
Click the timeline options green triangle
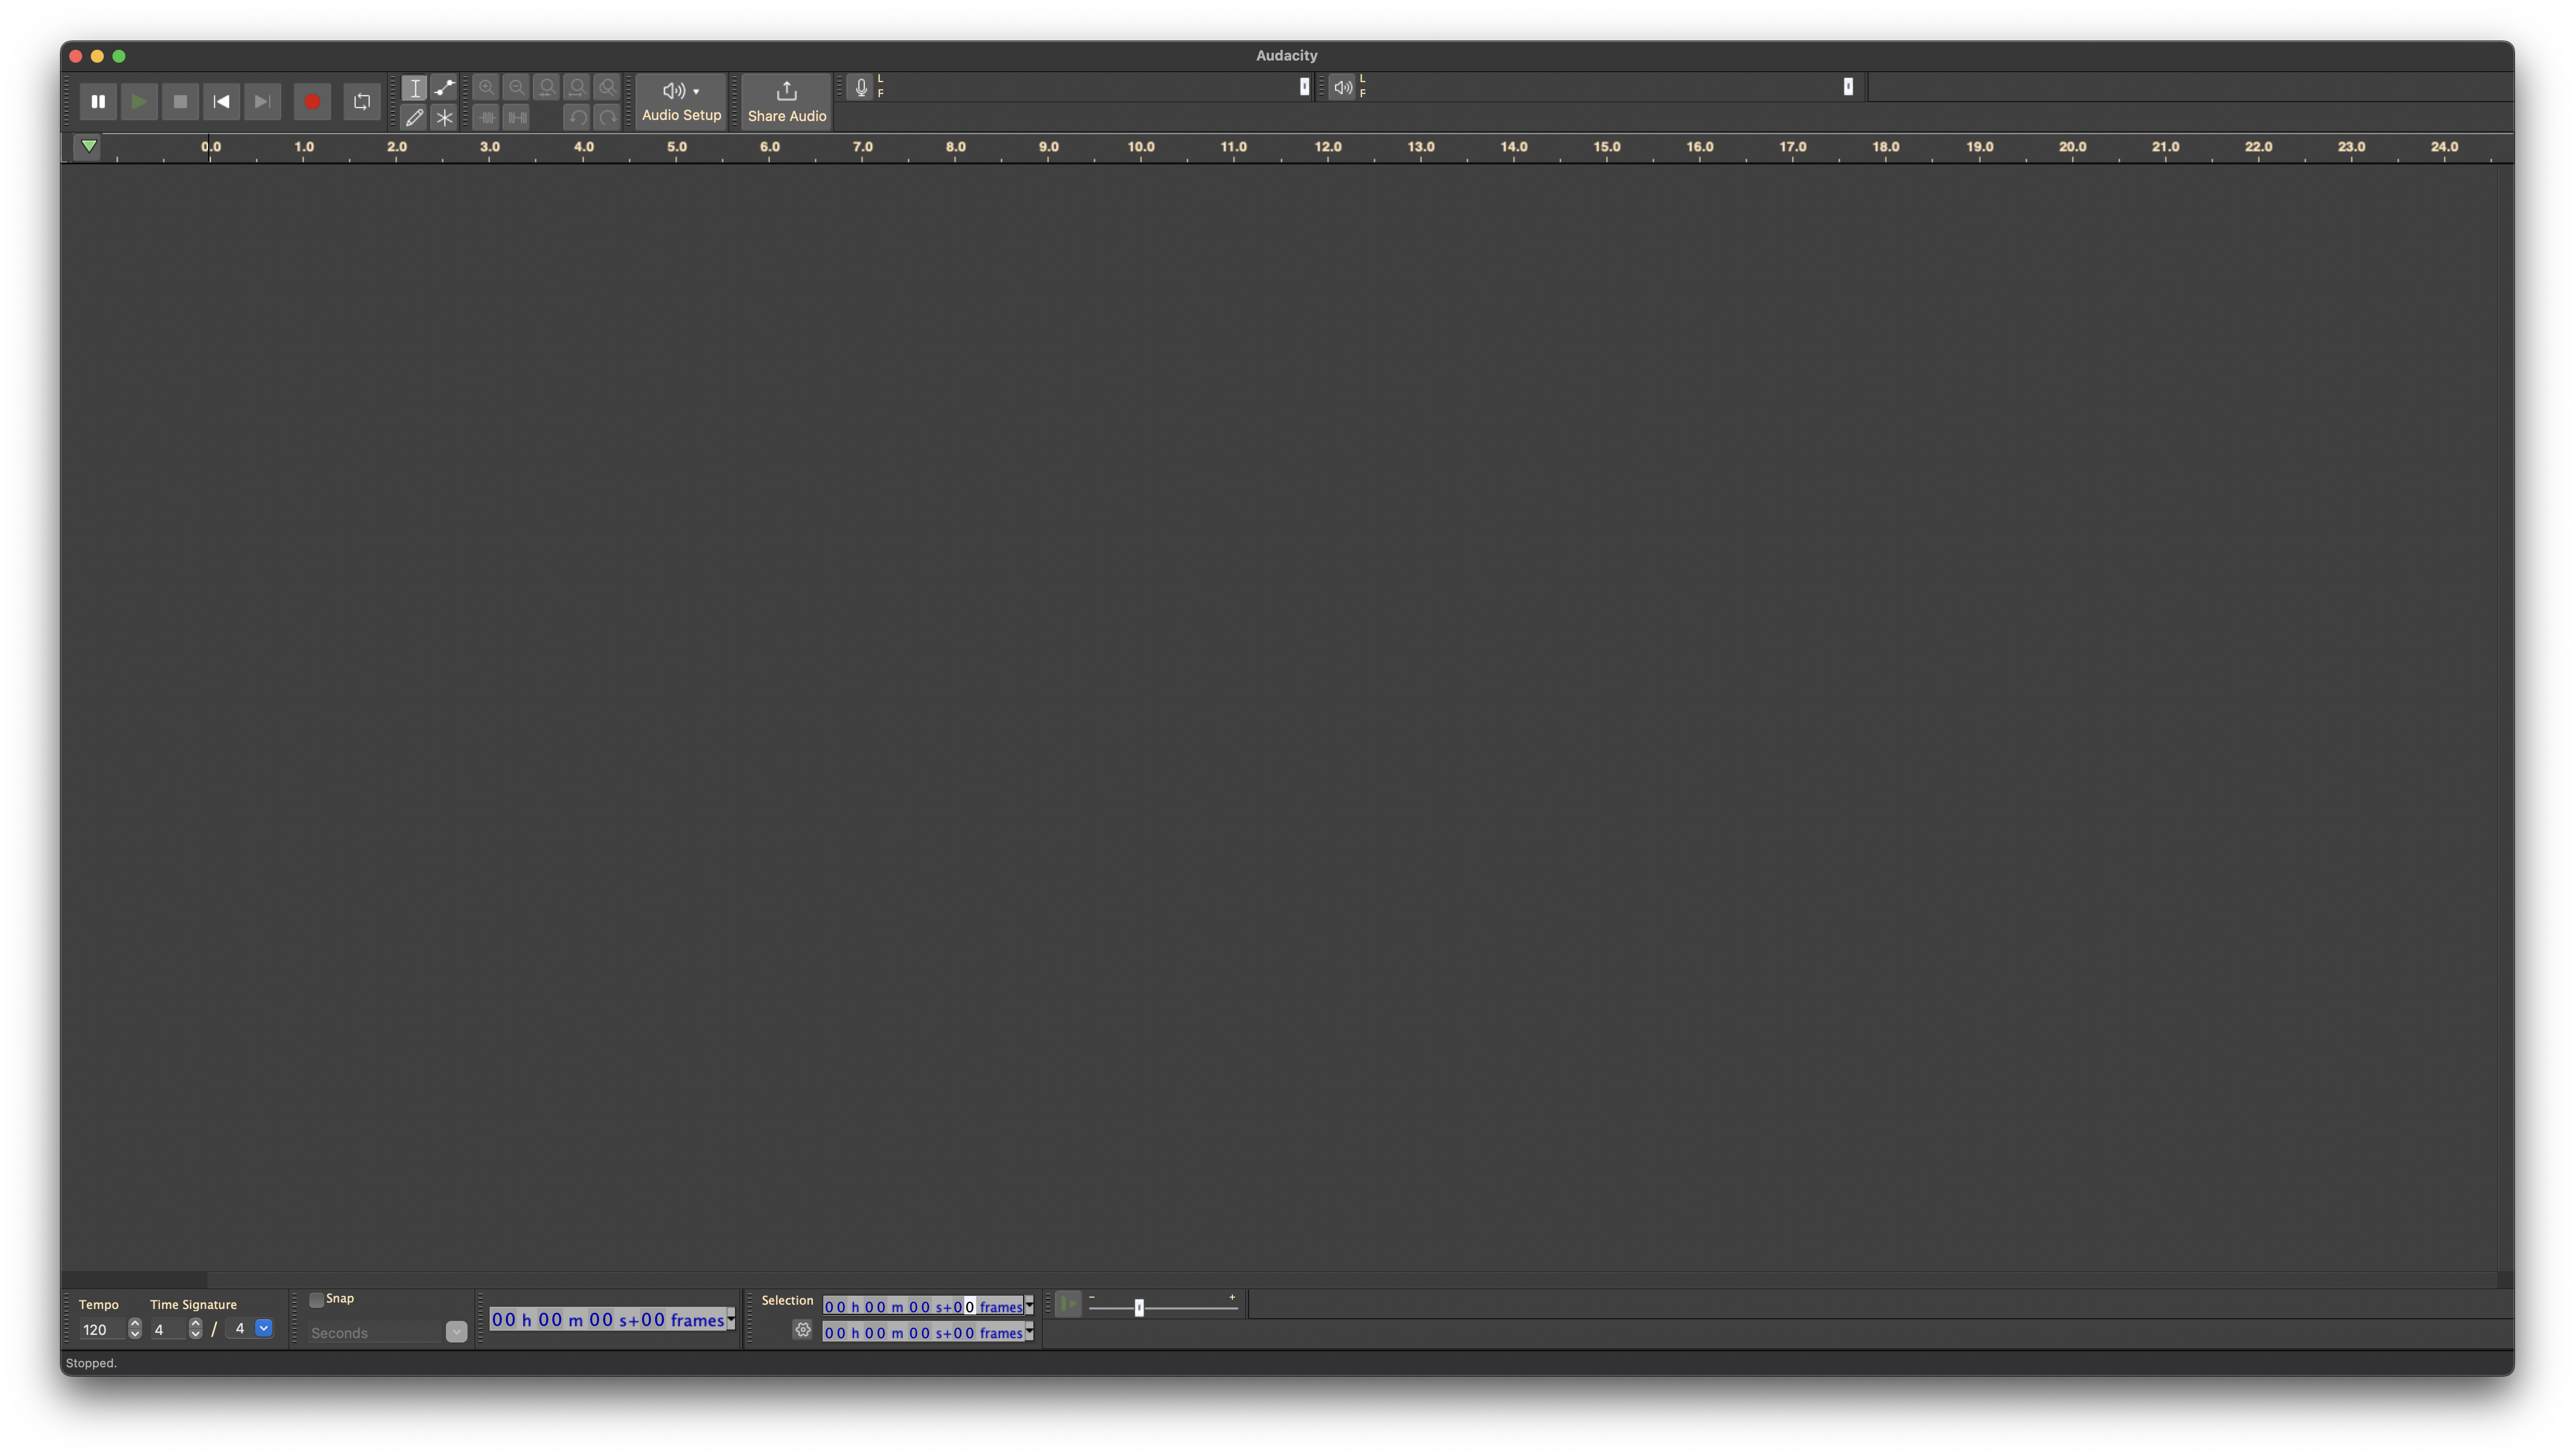coord(88,146)
